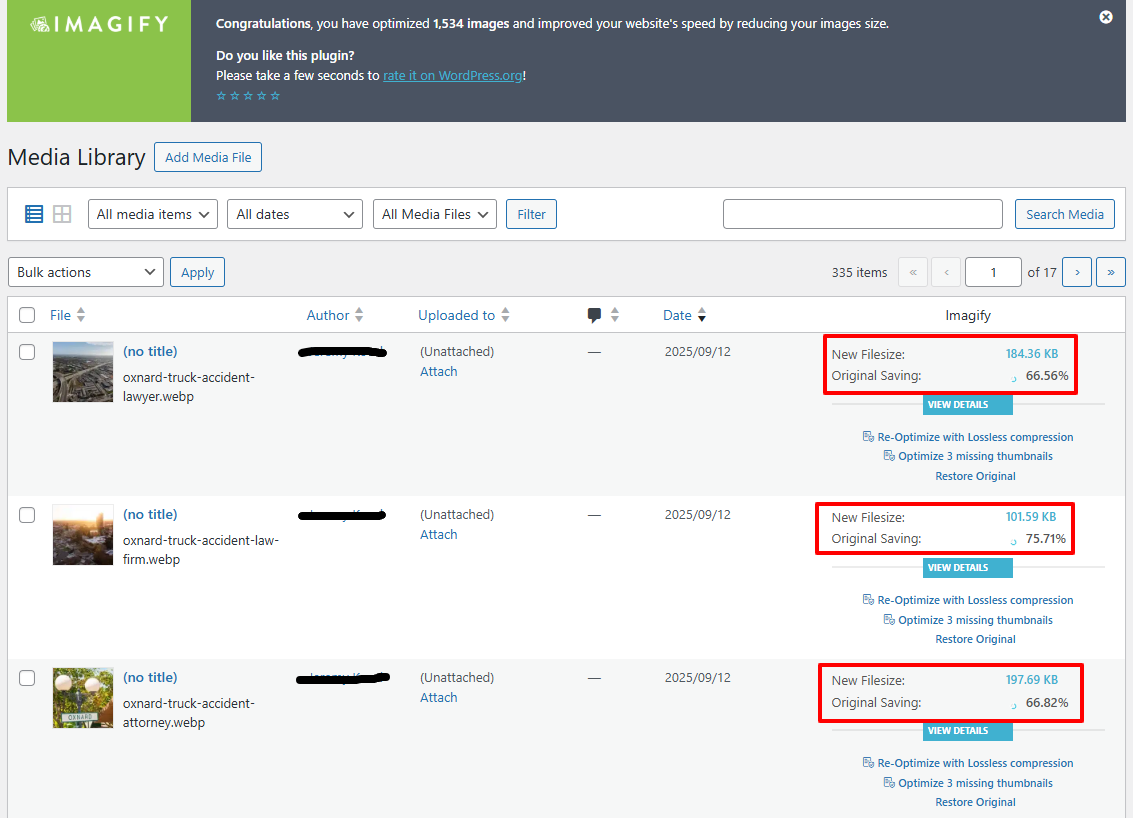Click the Add Media File button
This screenshot has width=1133, height=818.
click(208, 158)
